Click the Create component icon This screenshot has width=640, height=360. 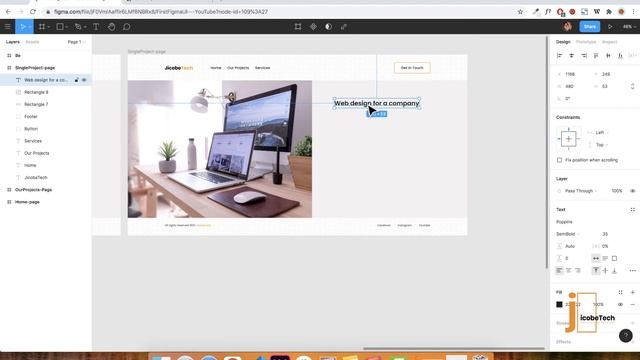pyautogui.click(x=313, y=27)
